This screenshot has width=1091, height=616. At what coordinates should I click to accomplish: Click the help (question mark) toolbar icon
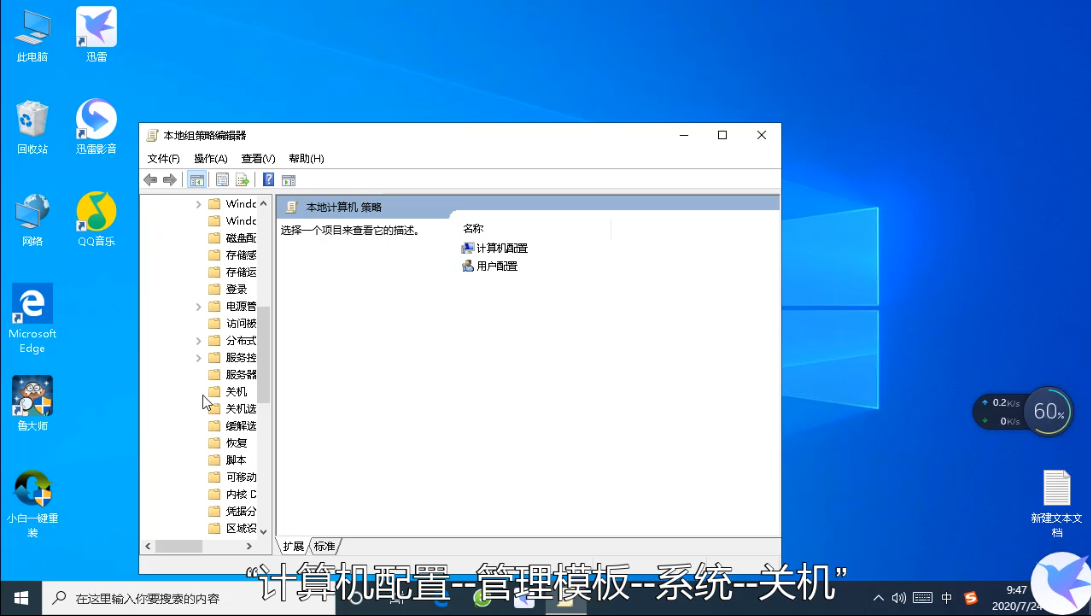pyautogui.click(x=267, y=179)
